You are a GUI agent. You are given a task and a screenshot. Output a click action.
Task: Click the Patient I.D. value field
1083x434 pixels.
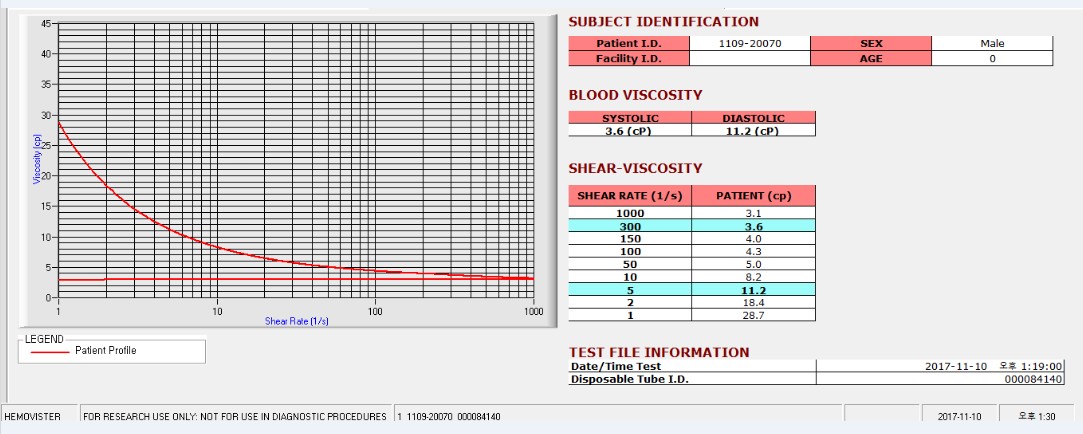(749, 44)
